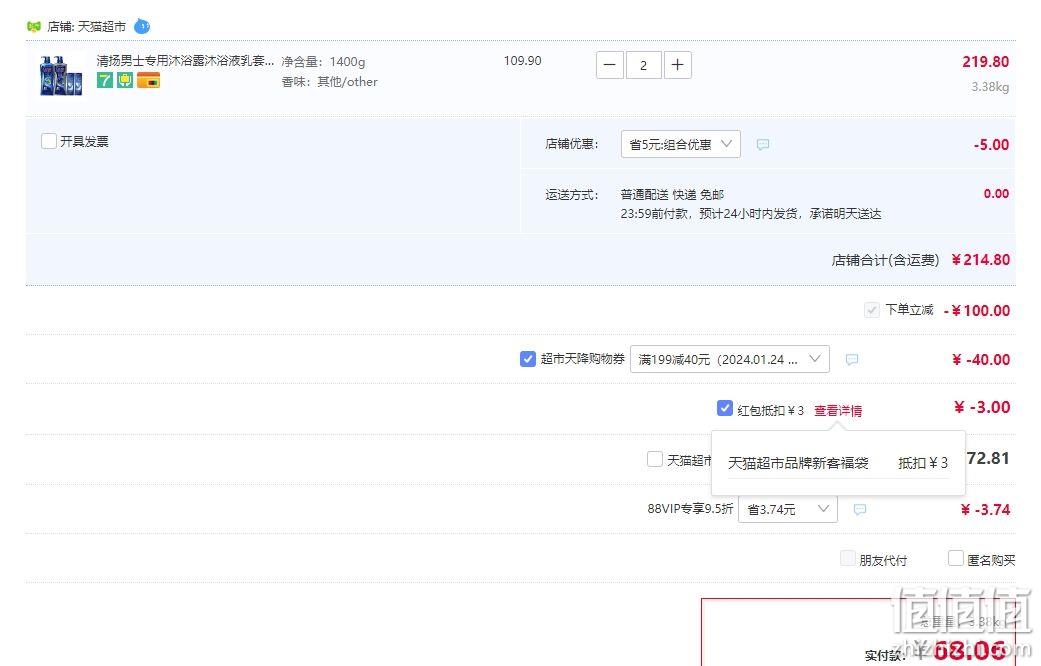Click the 天猫超市品牌新客福袋 popup entry
Screen dimensions: 1041x666
[x=838, y=463]
